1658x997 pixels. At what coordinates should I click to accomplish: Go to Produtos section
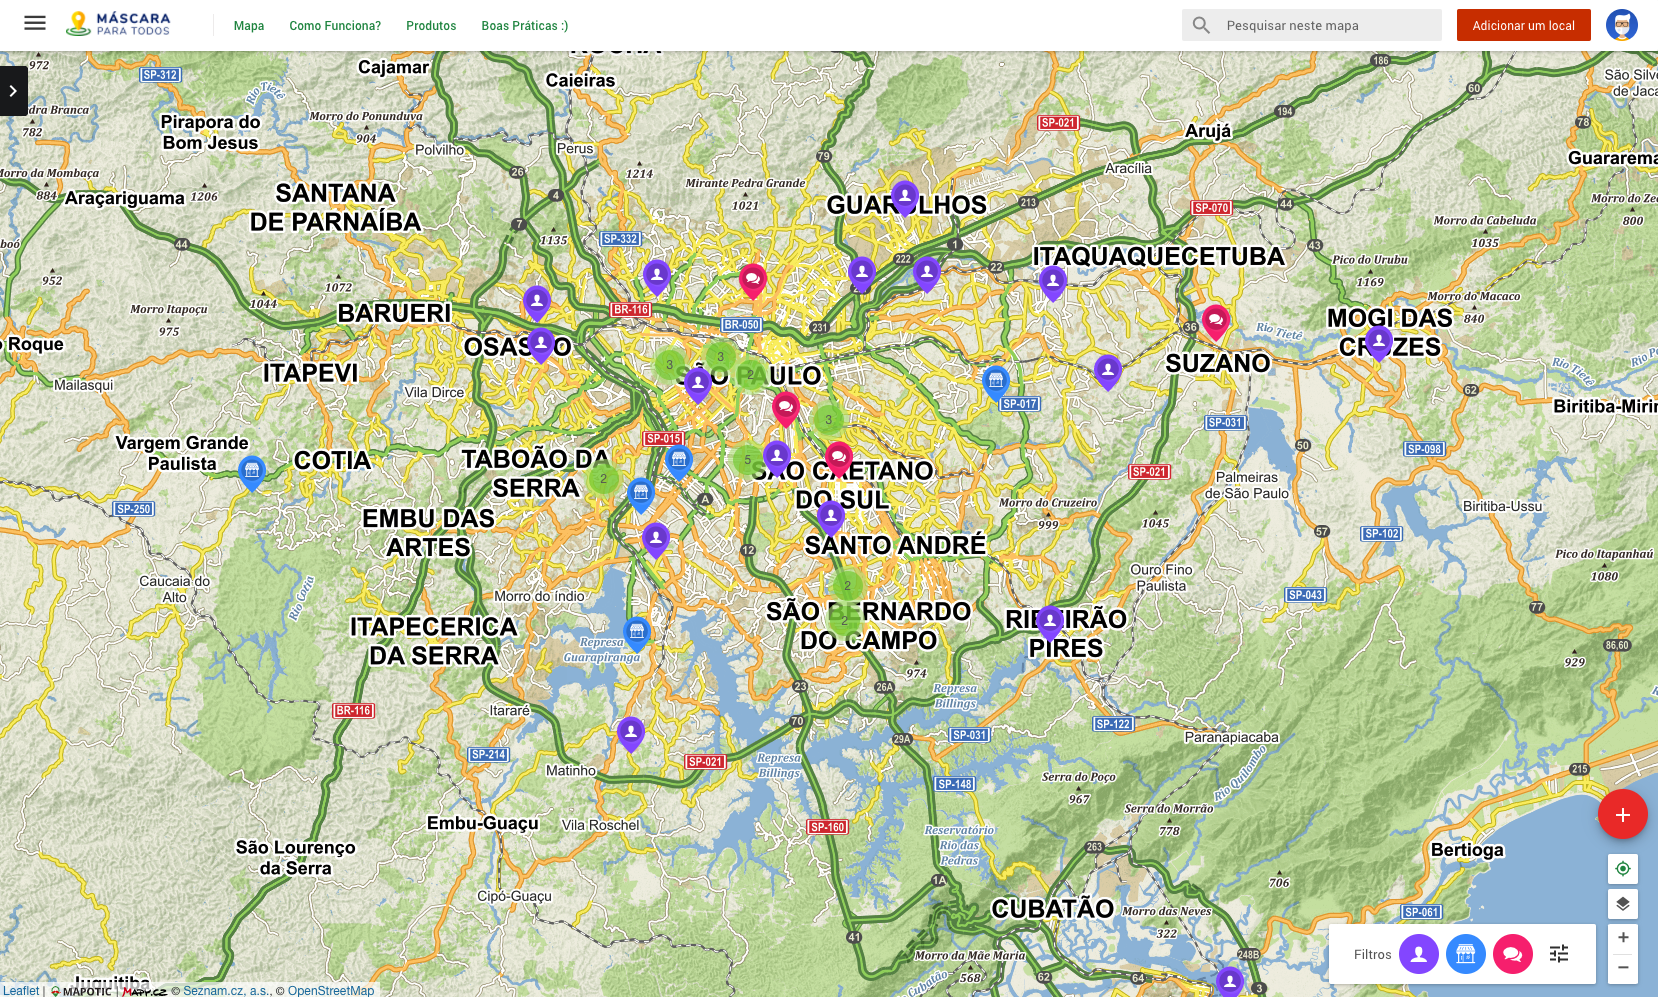pos(431,26)
